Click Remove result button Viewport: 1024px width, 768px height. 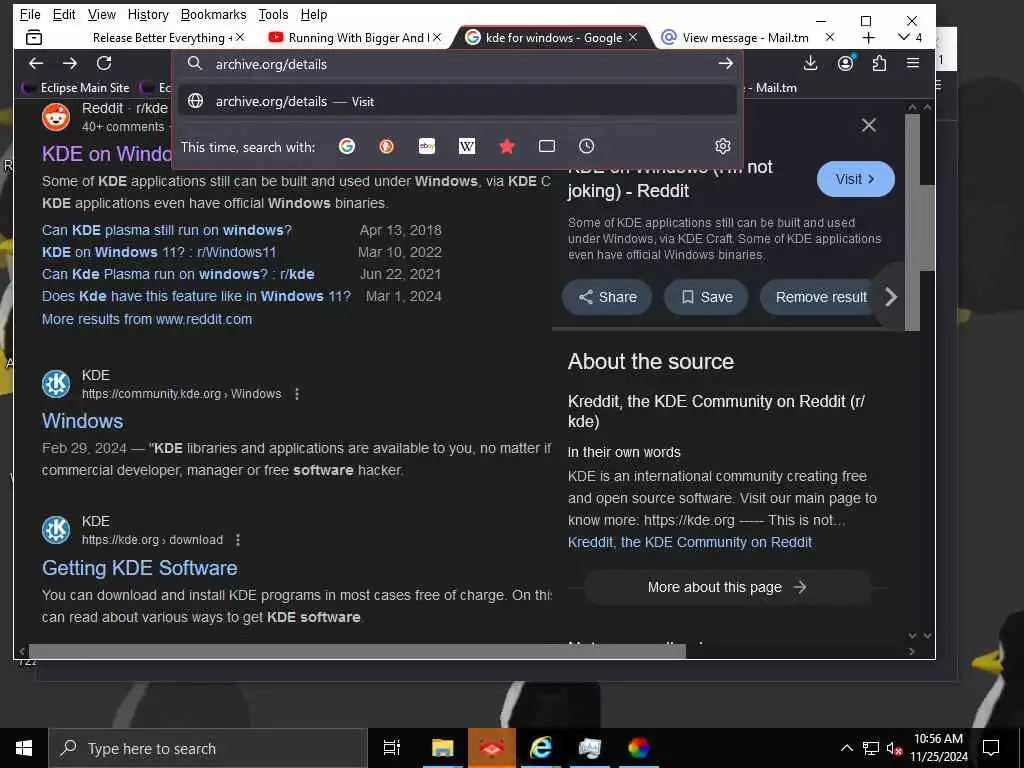pyautogui.click(x=821, y=297)
